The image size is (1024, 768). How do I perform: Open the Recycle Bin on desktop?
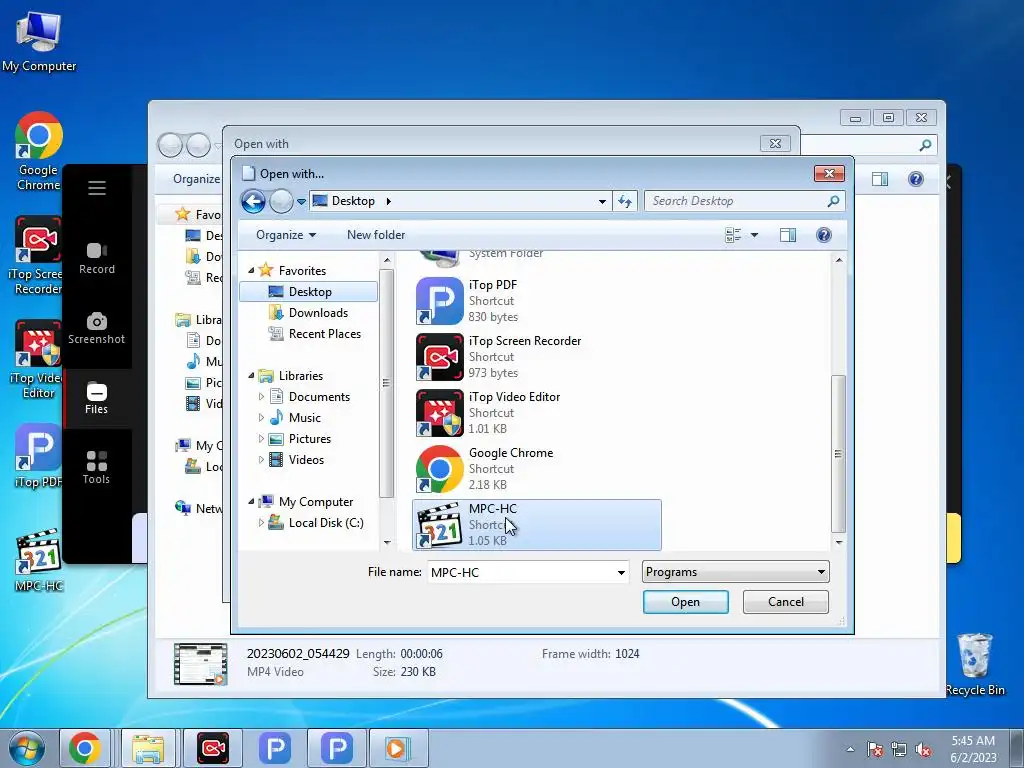click(975, 665)
